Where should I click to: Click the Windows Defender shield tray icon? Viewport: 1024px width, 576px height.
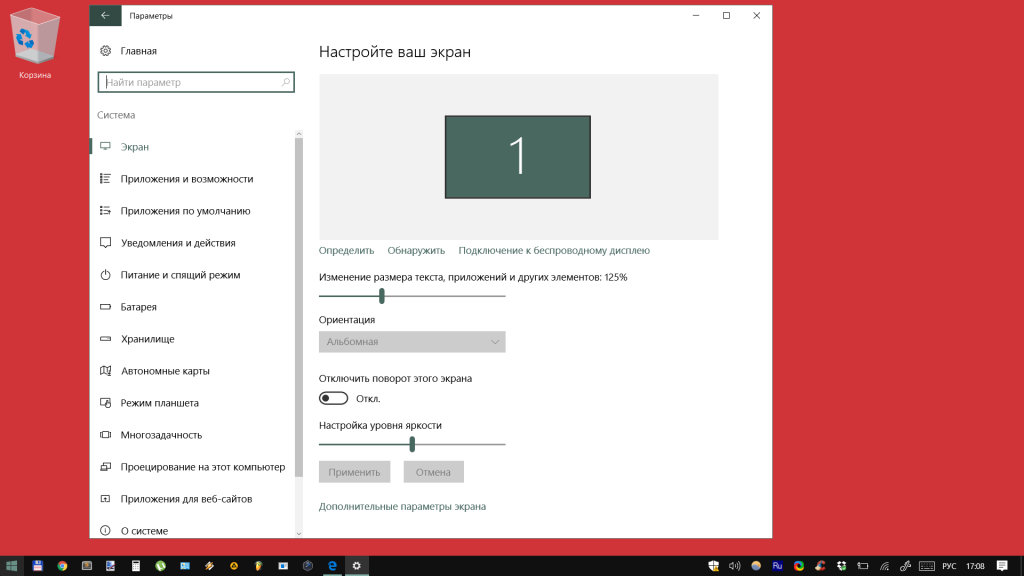(714, 566)
